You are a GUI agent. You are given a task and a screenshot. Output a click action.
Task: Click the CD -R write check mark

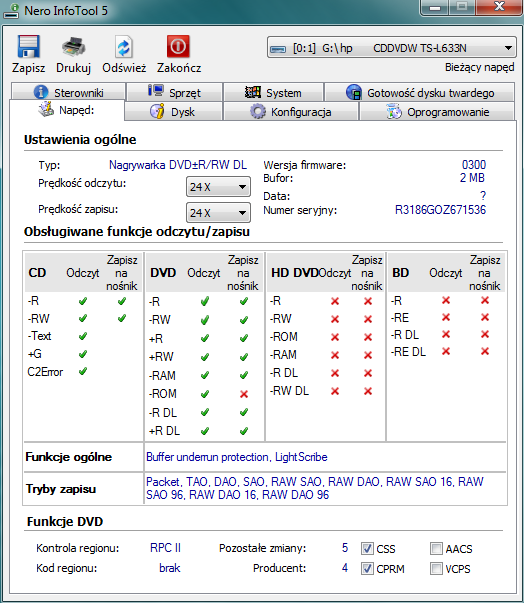click(122, 301)
